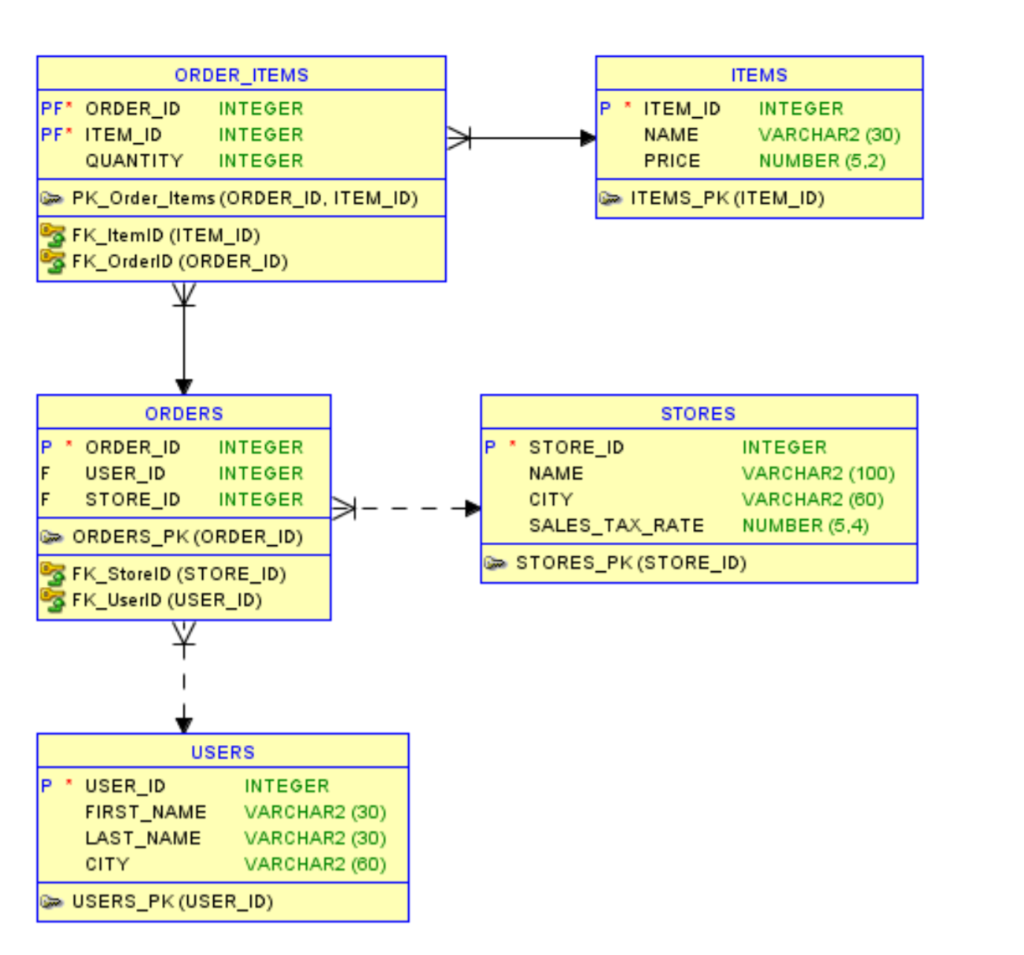This screenshot has height=955, width=1024.
Task: Click the foreign key icon next to FK_ItemID
Action: click(53, 235)
